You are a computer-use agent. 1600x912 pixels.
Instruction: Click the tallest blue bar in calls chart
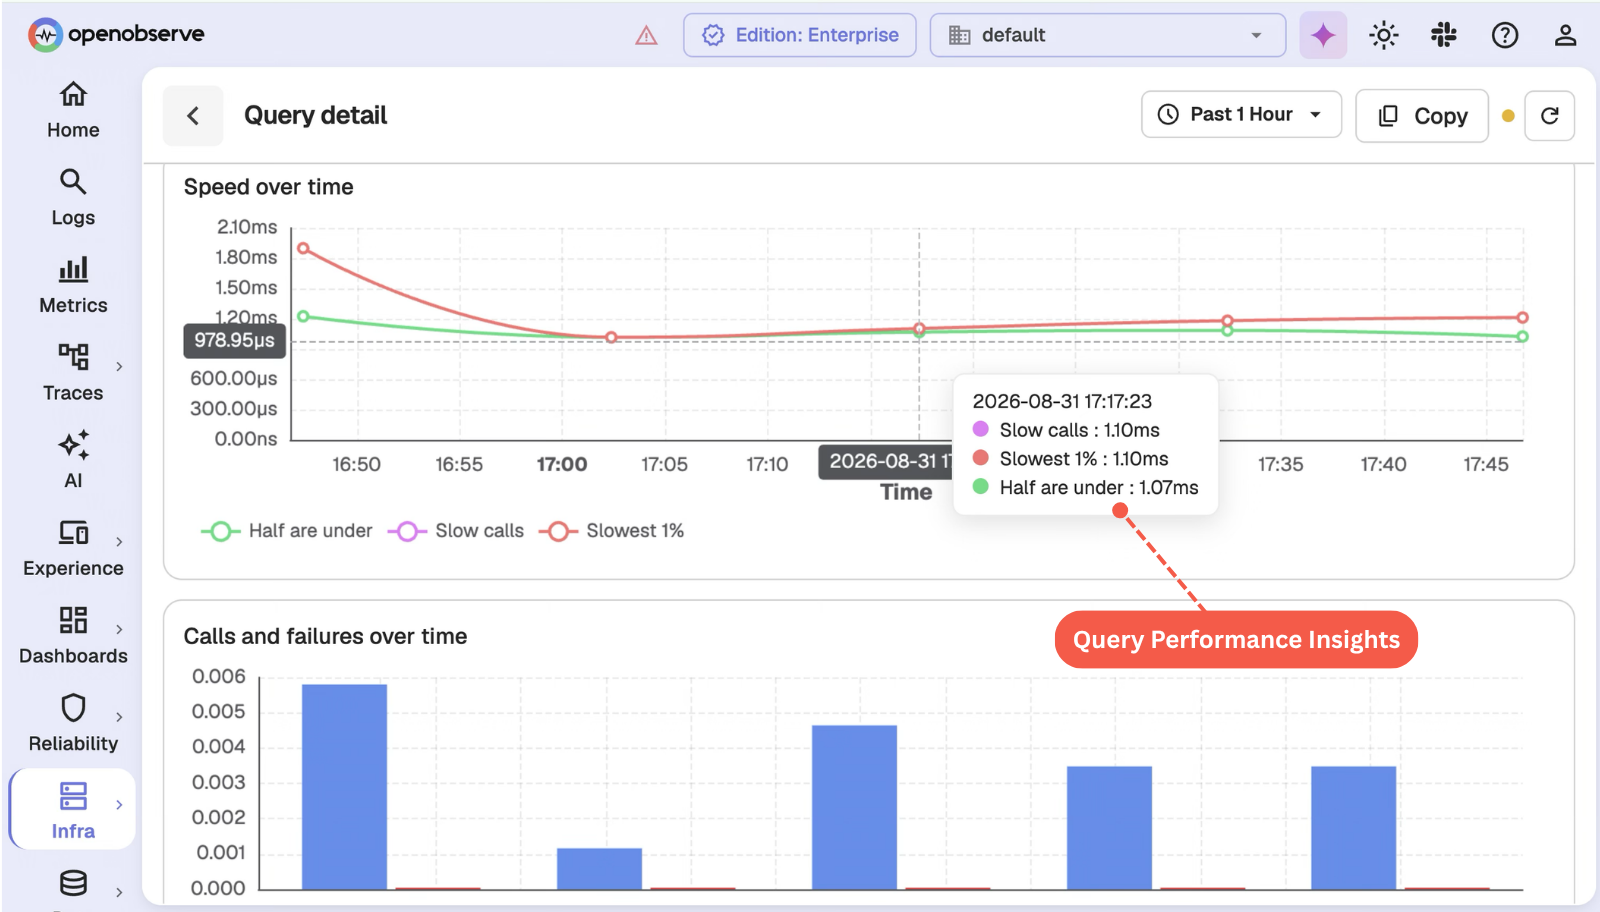pyautogui.click(x=344, y=786)
